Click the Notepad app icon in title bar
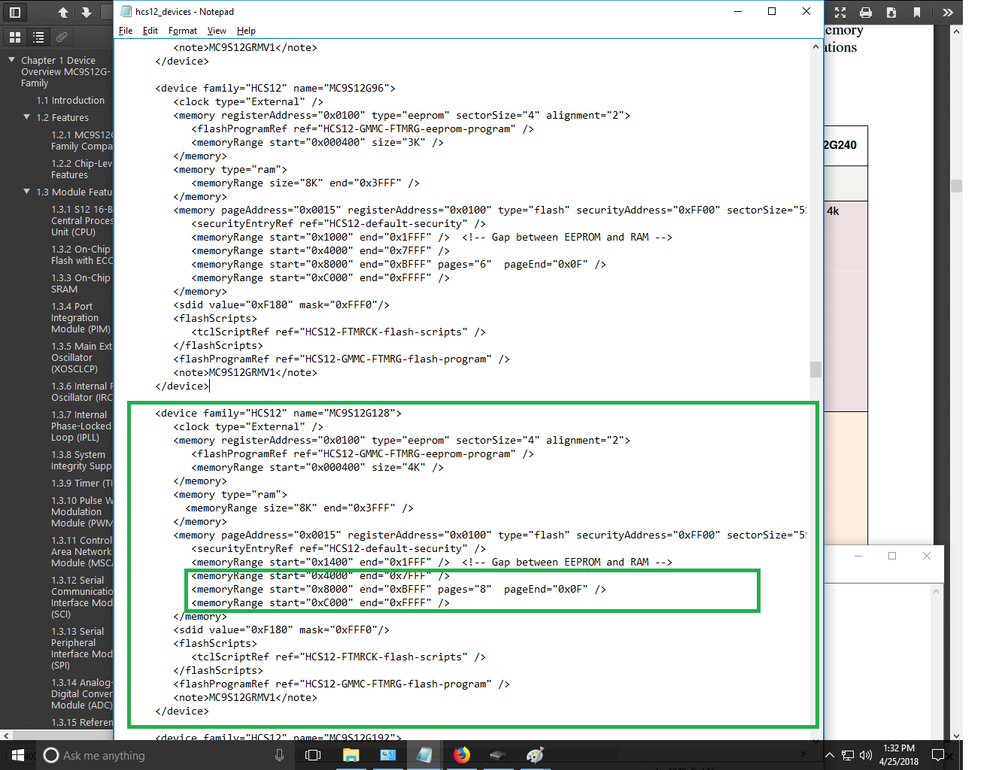Image resolution: width=999 pixels, height=770 pixels. pos(126,11)
